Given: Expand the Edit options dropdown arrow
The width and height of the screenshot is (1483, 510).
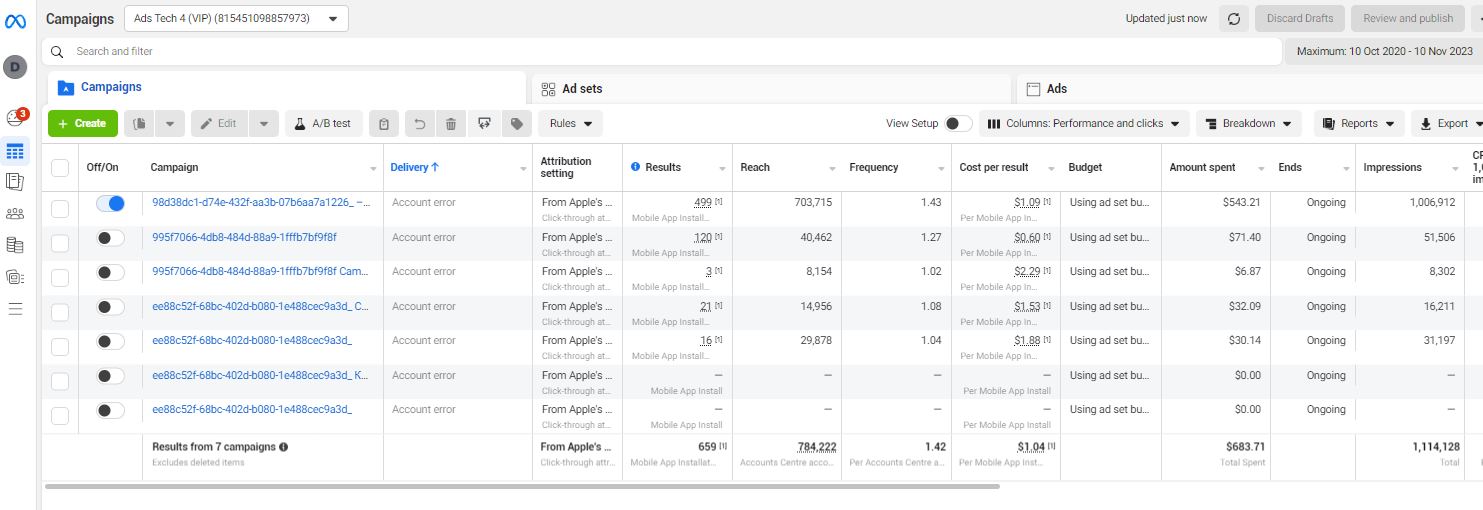Looking at the screenshot, I should 263,124.
